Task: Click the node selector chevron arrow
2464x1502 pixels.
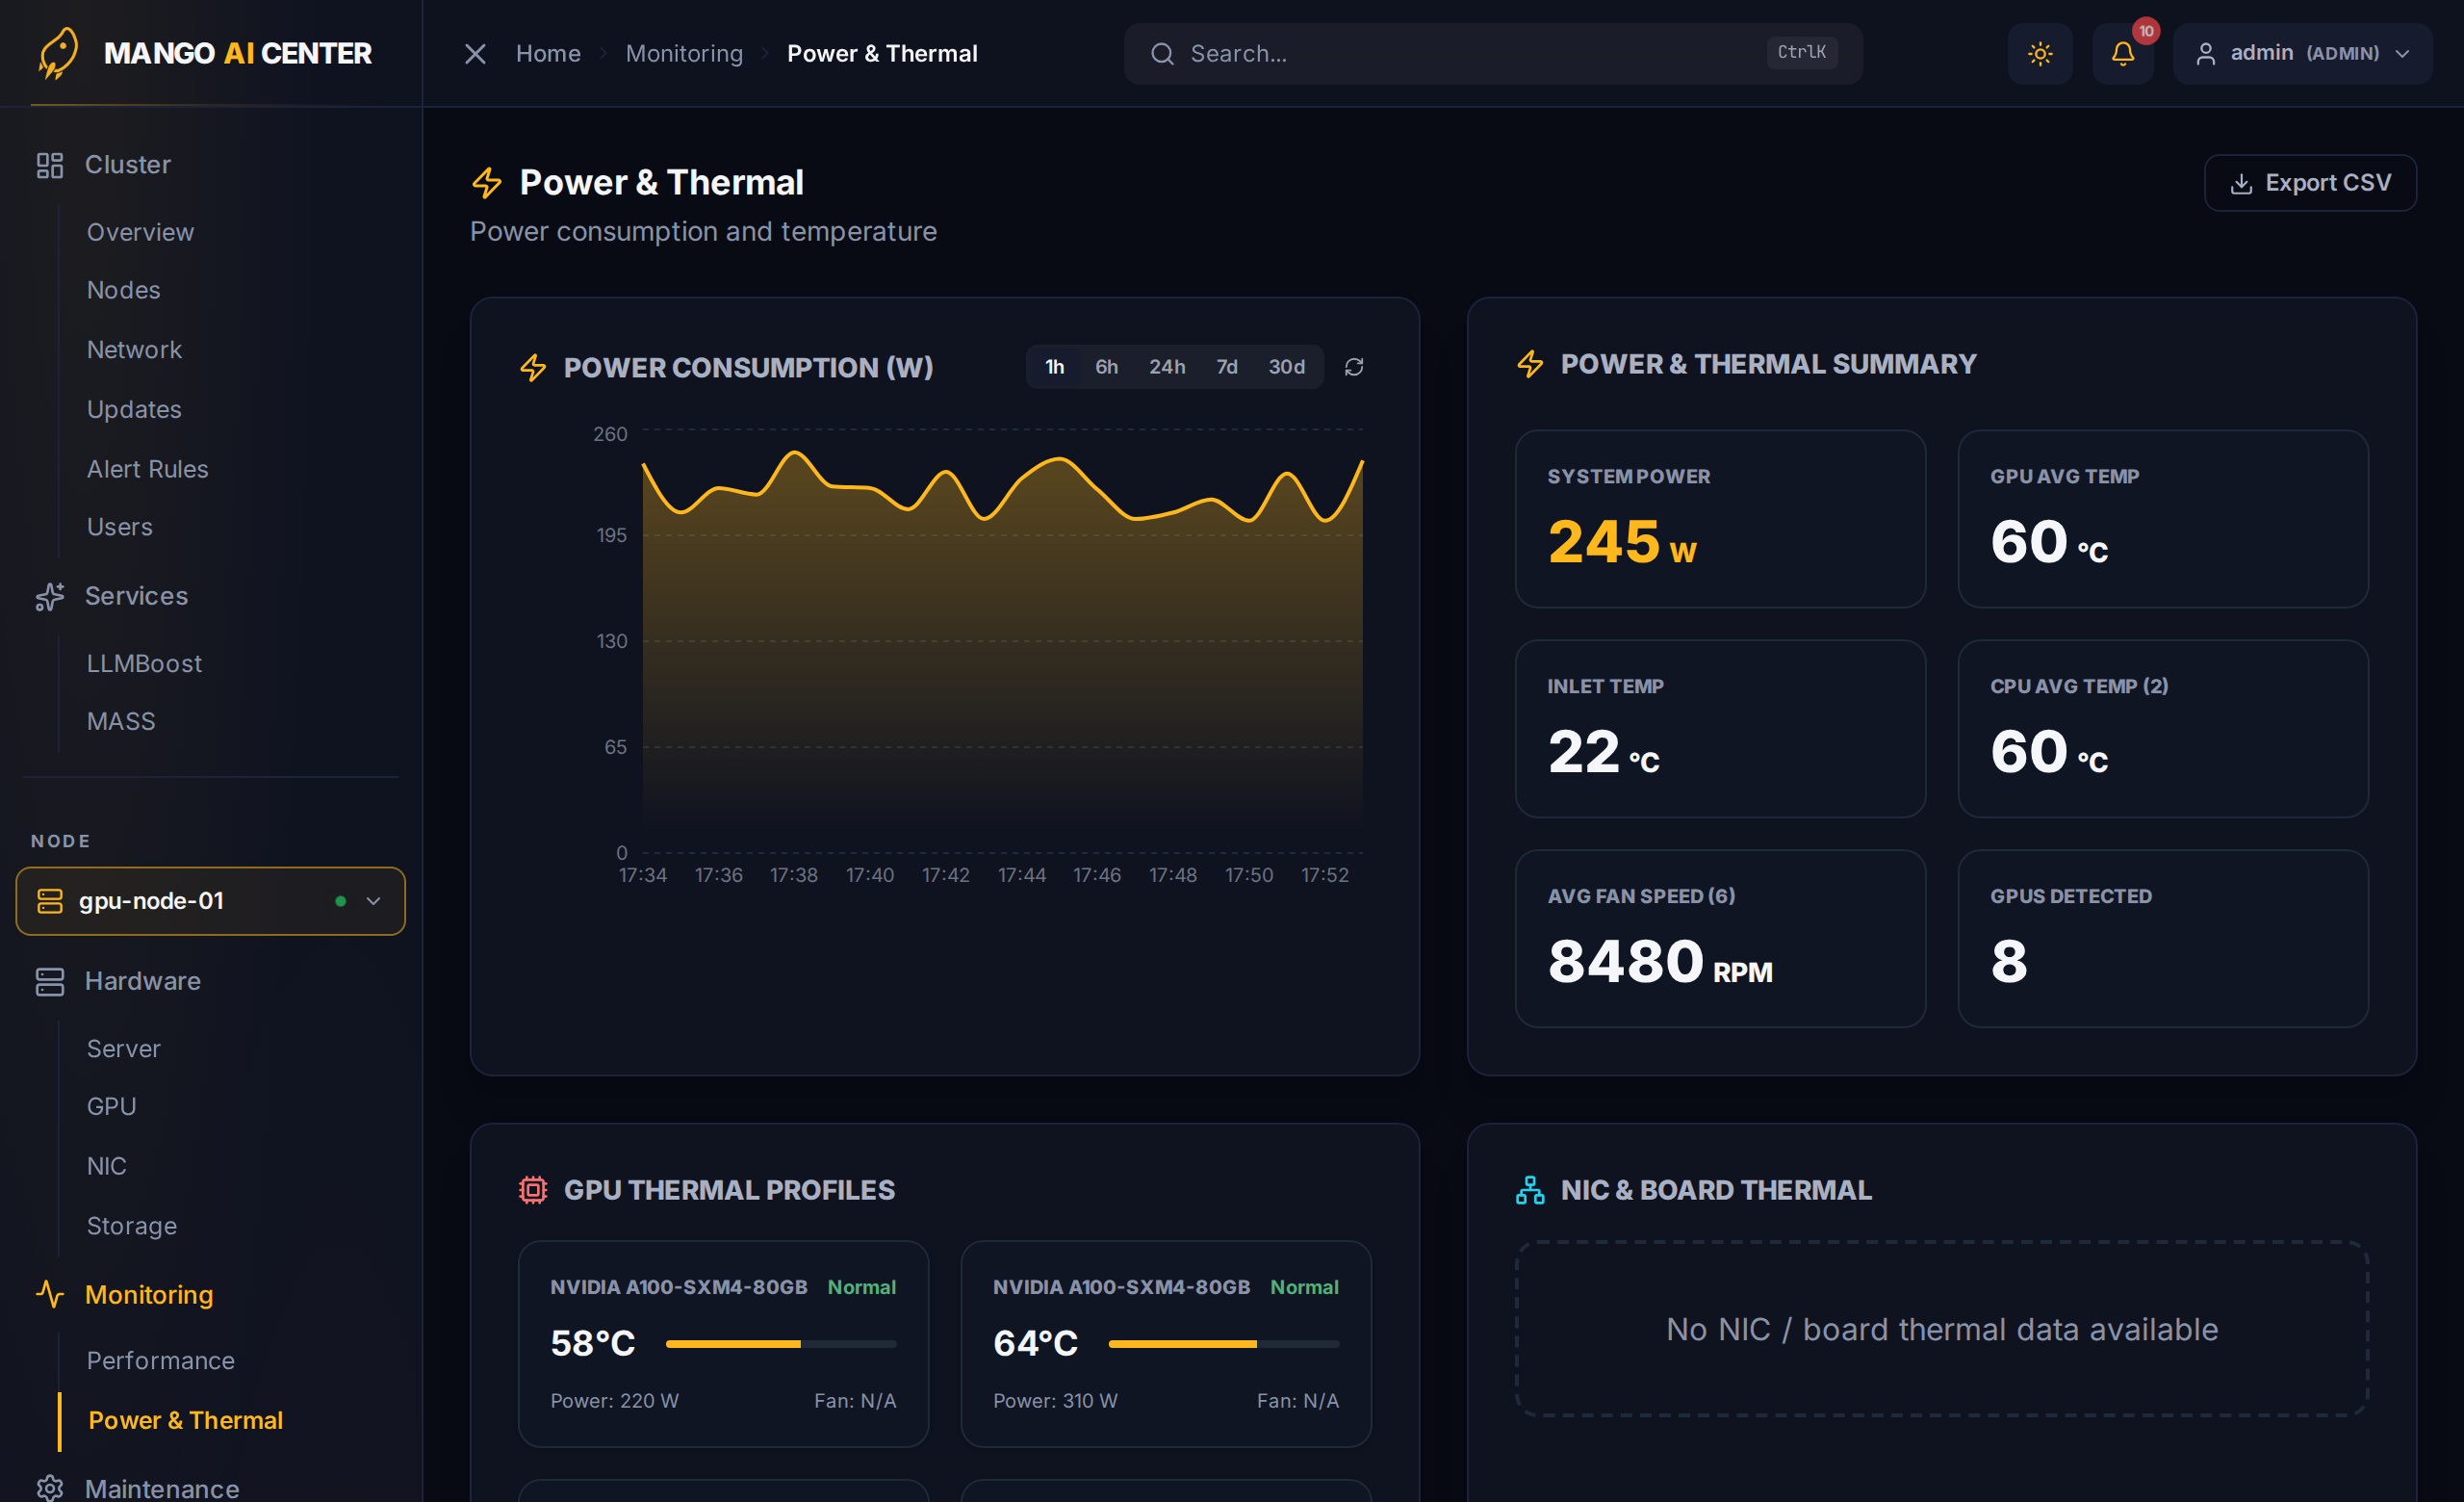Action: coord(373,901)
